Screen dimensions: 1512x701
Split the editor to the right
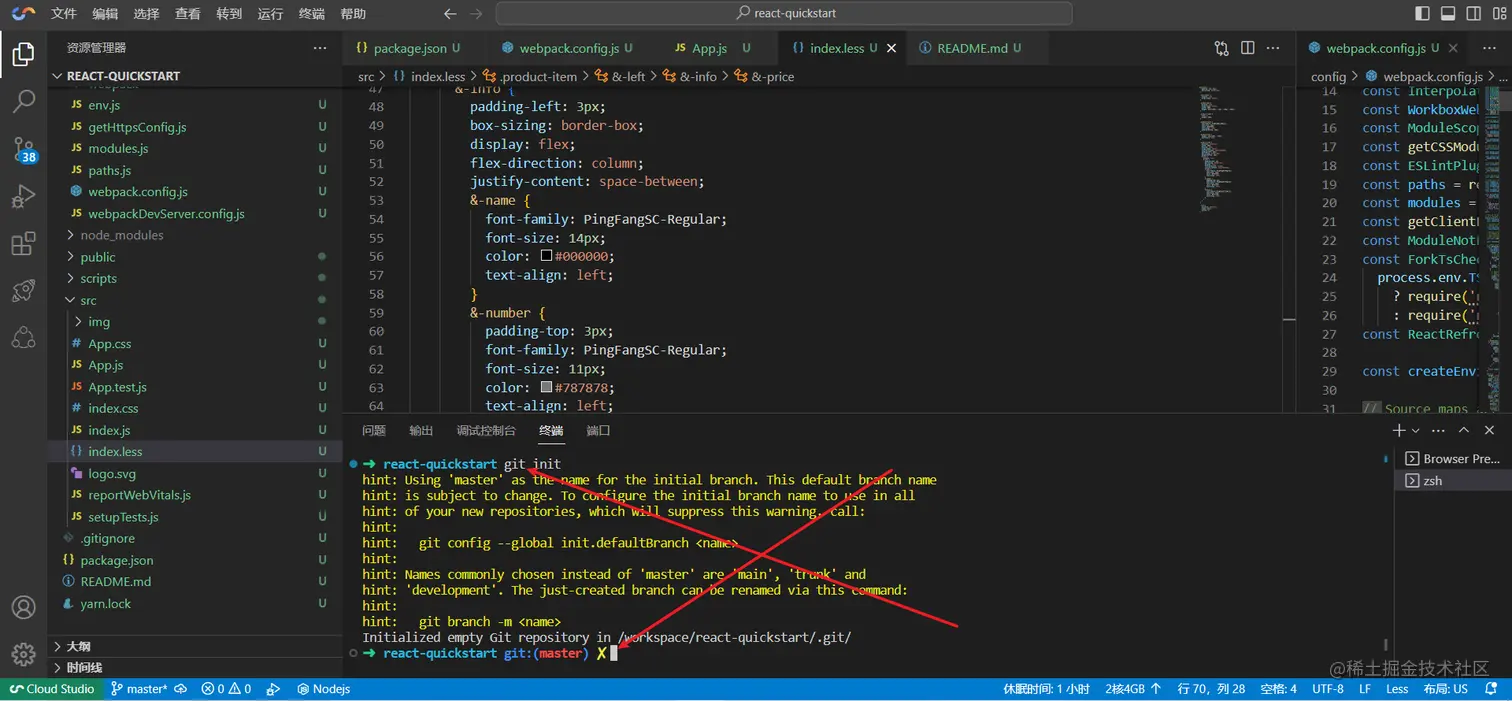click(1248, 48)
